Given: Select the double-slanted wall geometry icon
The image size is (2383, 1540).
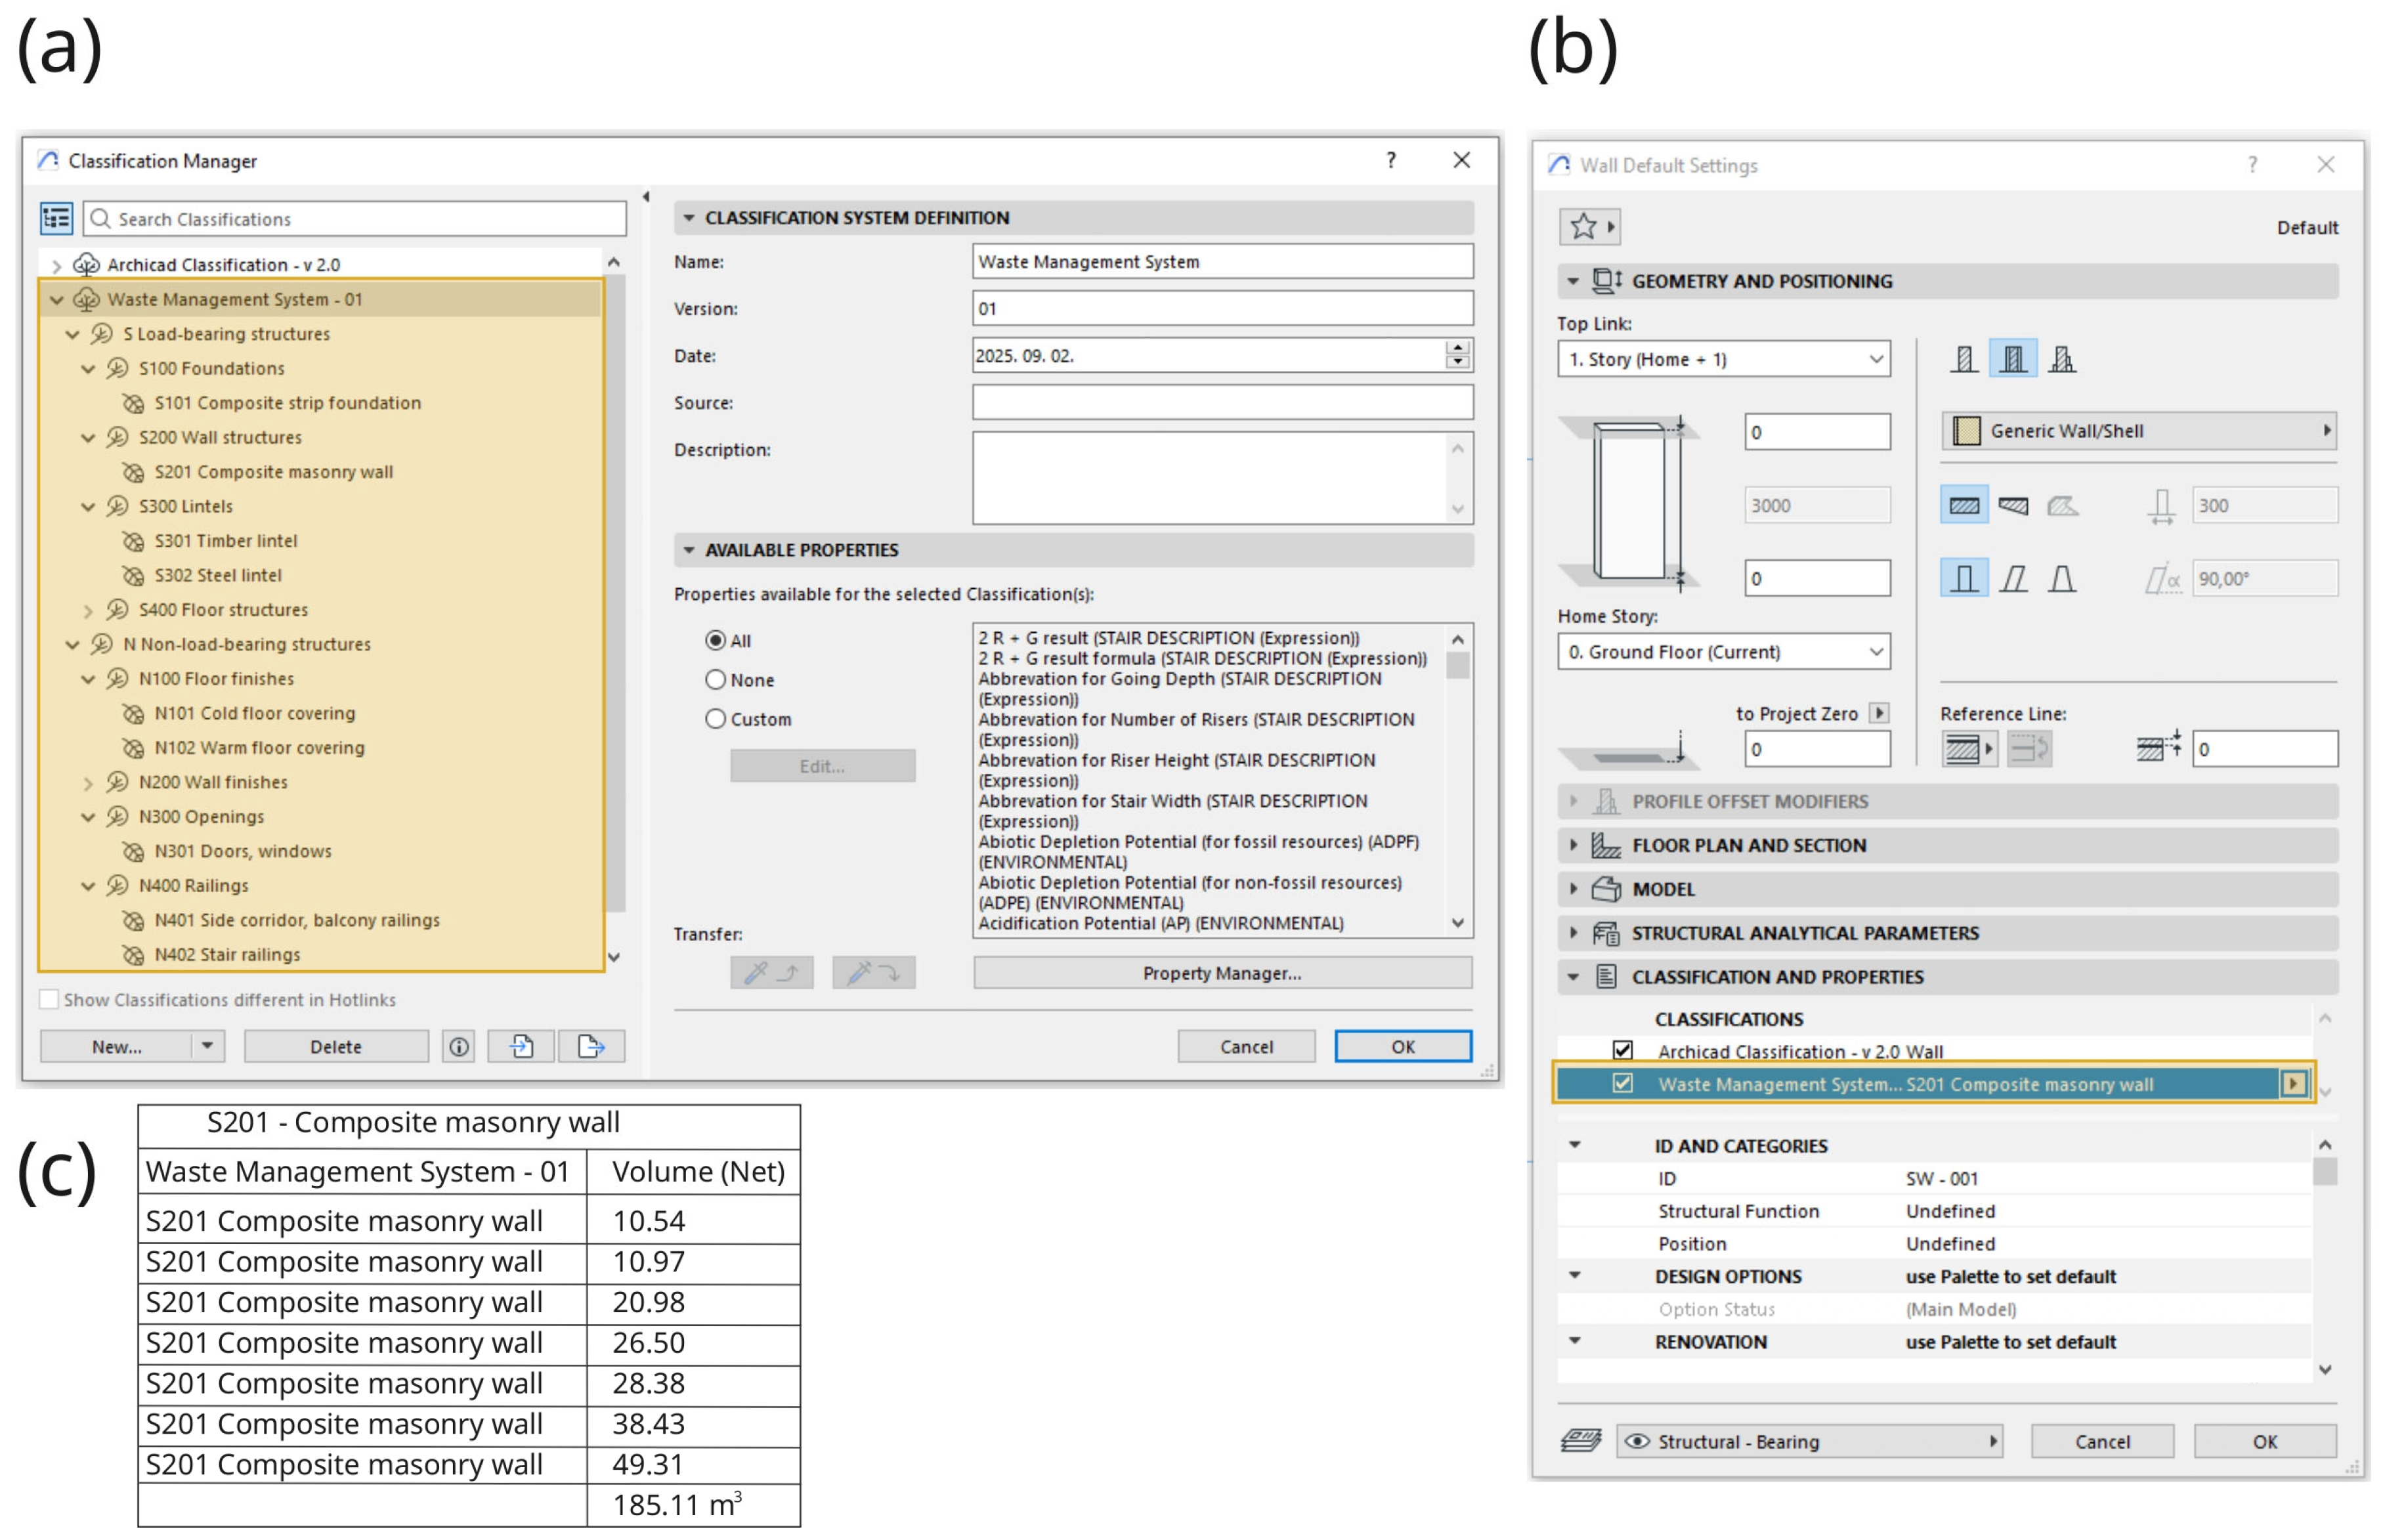Looking at the screenshot, I should (2061, 578).
